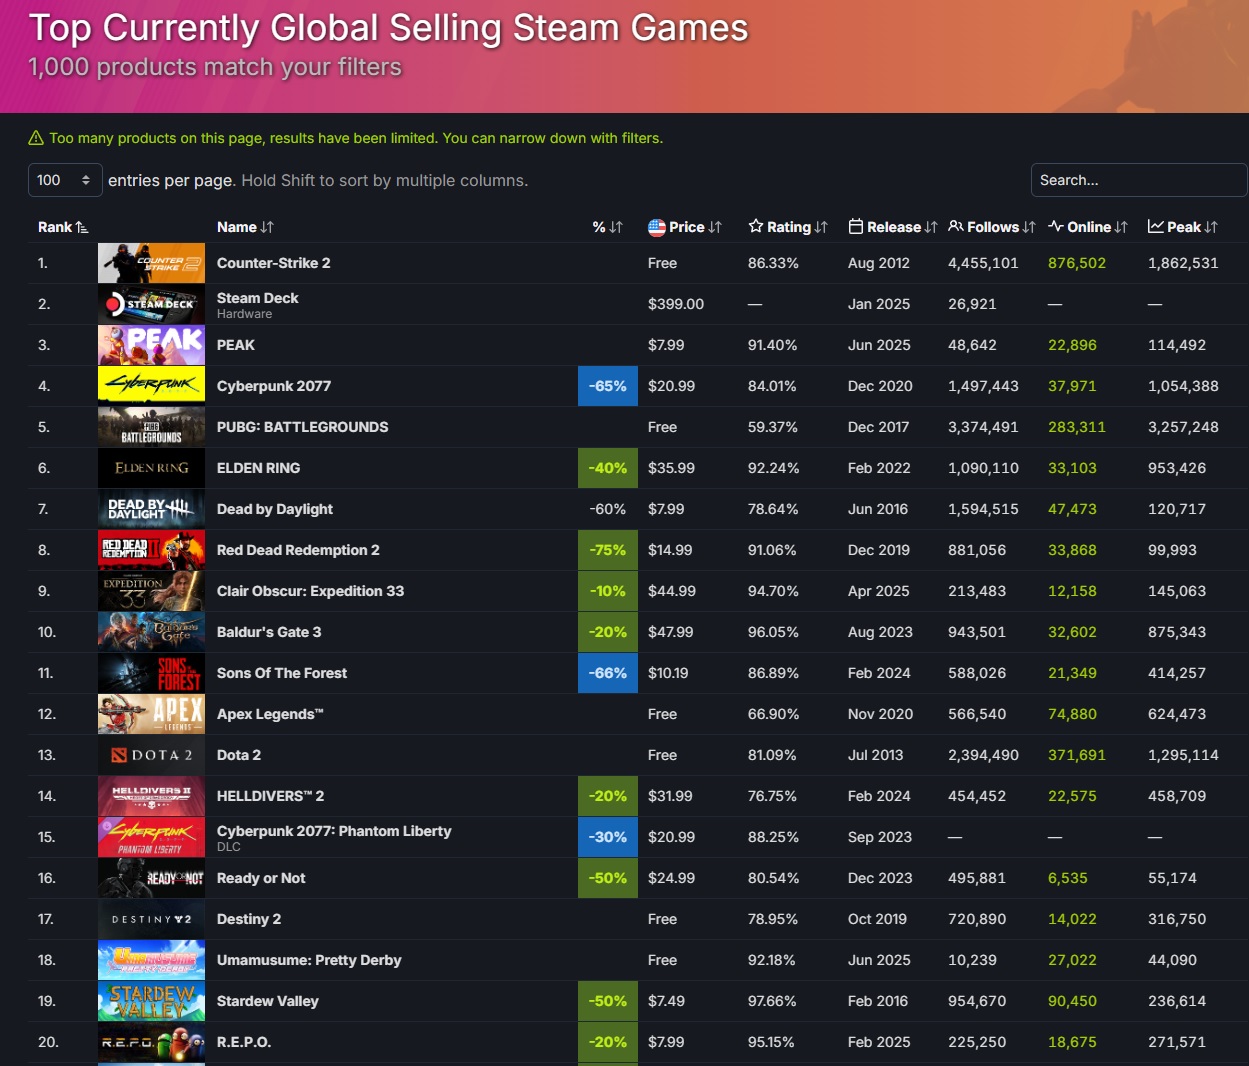The width and height of the screenshot is (1249, 1066).
Task: Select the 3,257,248 PUBG peak value
Action: (x=1183, y=427)
